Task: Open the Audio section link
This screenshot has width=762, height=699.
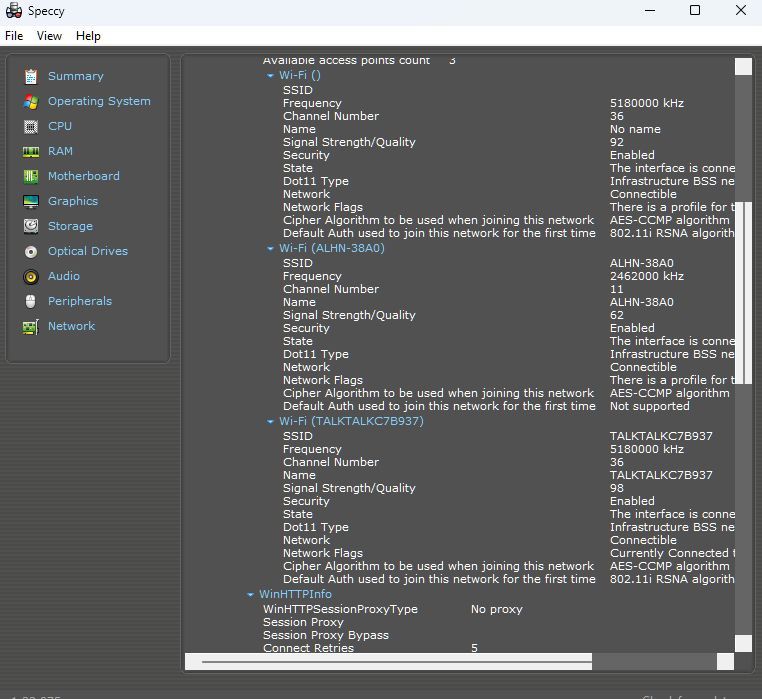Action: [x=64, y=276]
